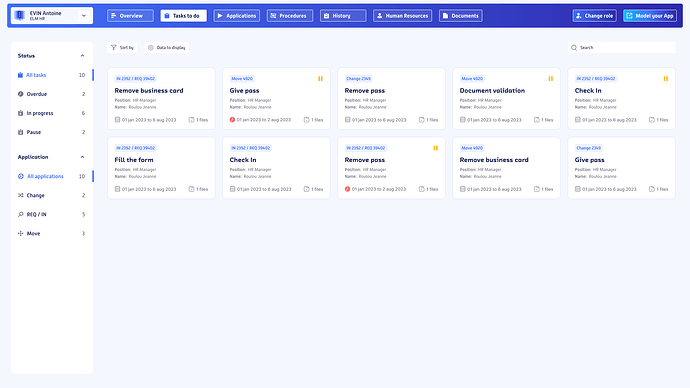
Task: Show tasks with Pause status
Action: click(51, 132)
